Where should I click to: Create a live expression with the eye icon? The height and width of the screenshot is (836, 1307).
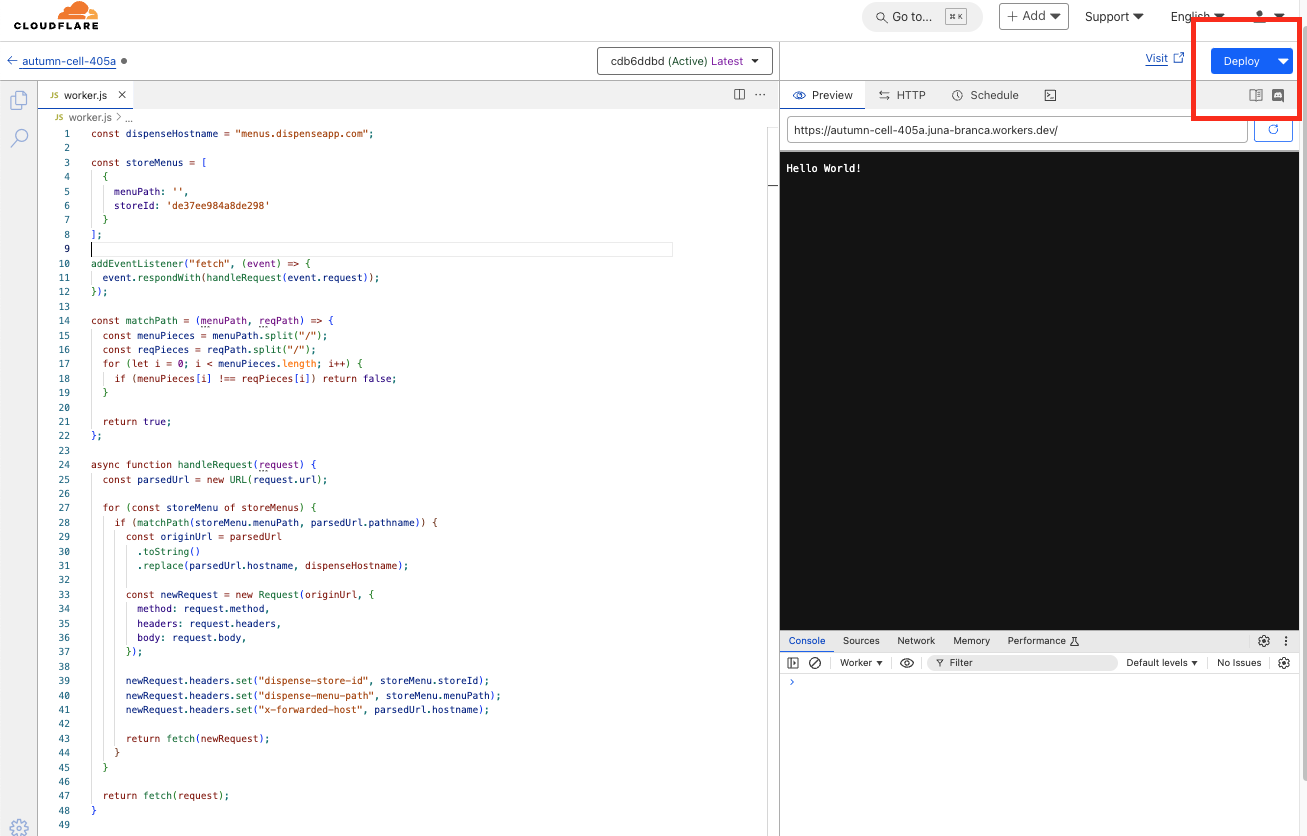(x=907, y=663)
